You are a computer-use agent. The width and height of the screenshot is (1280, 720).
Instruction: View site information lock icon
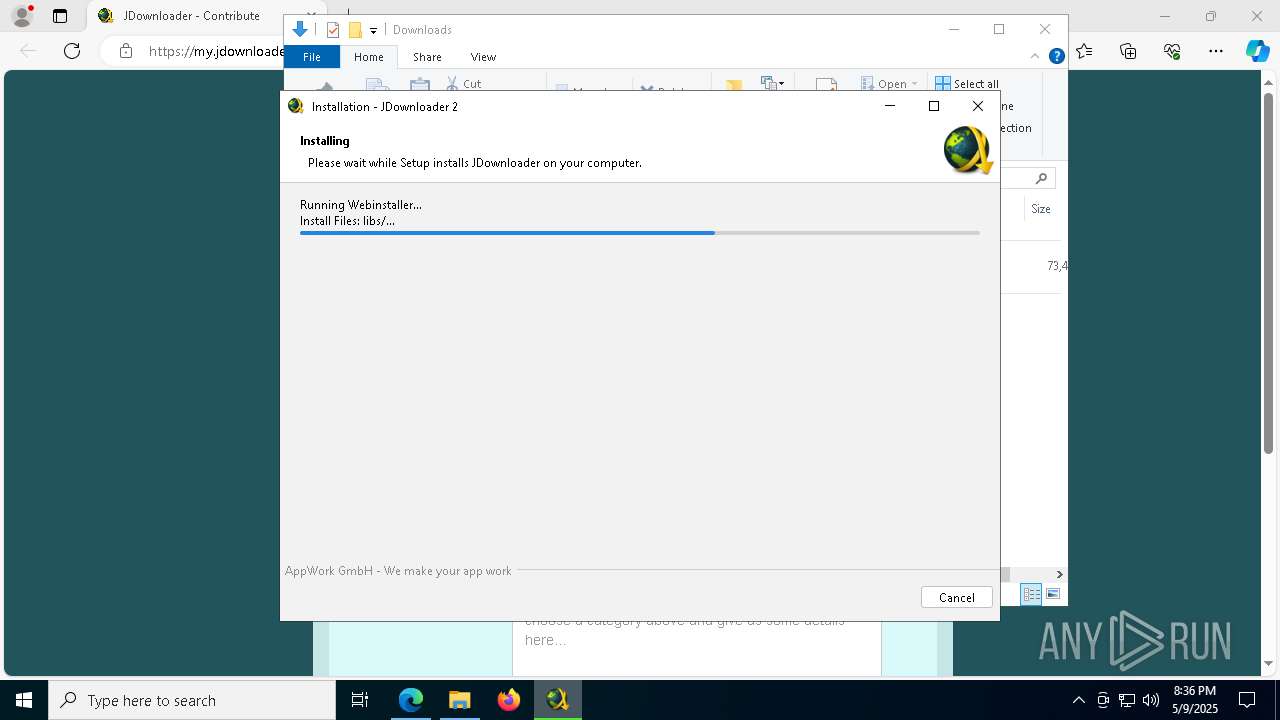[x=126, y=51]
